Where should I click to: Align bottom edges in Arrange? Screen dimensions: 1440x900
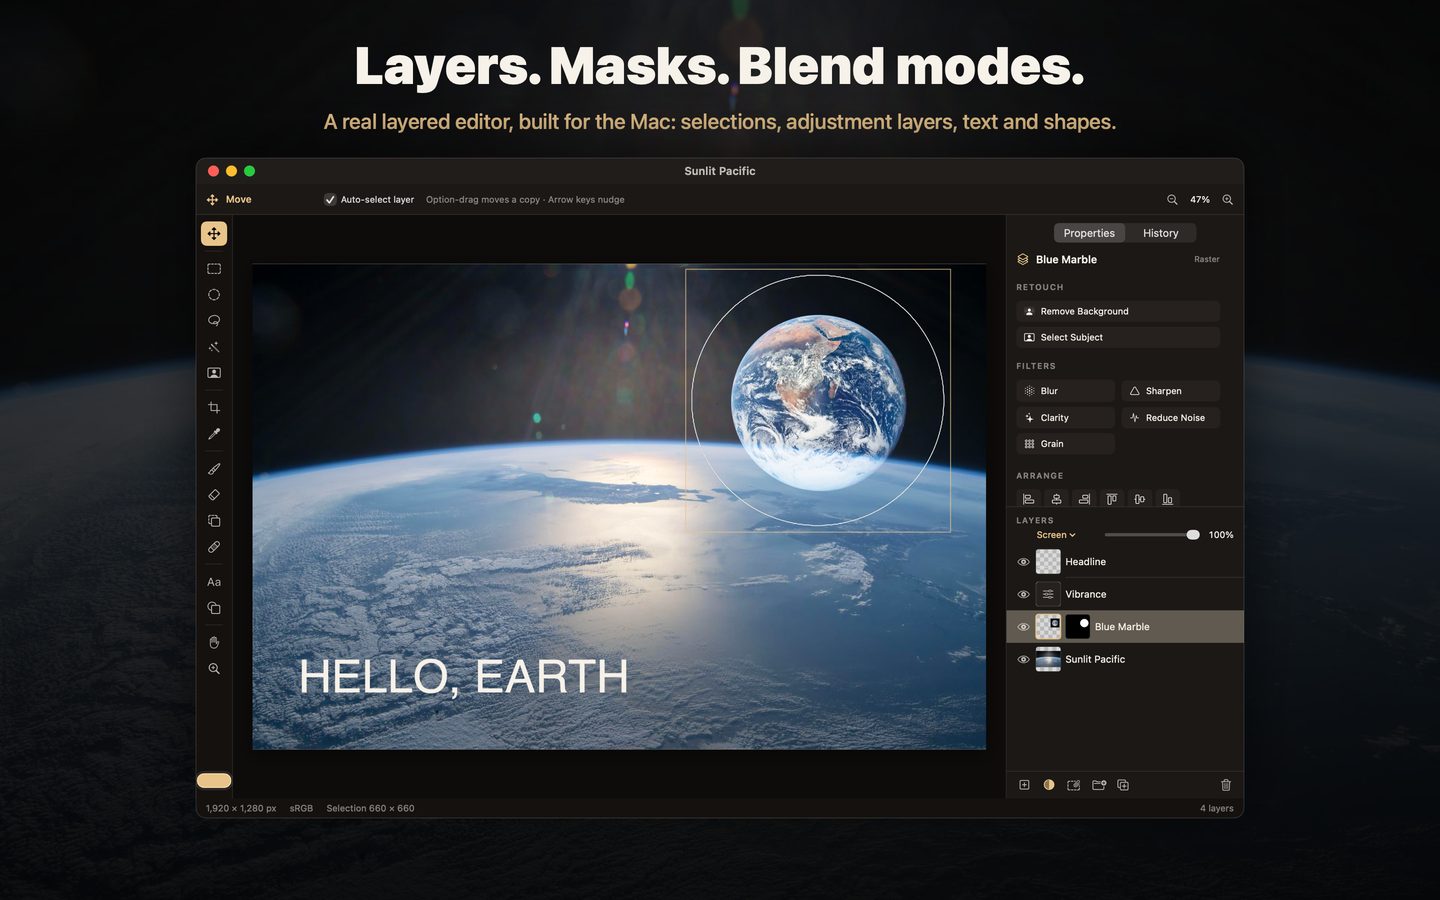click(x=1167, y=499)
